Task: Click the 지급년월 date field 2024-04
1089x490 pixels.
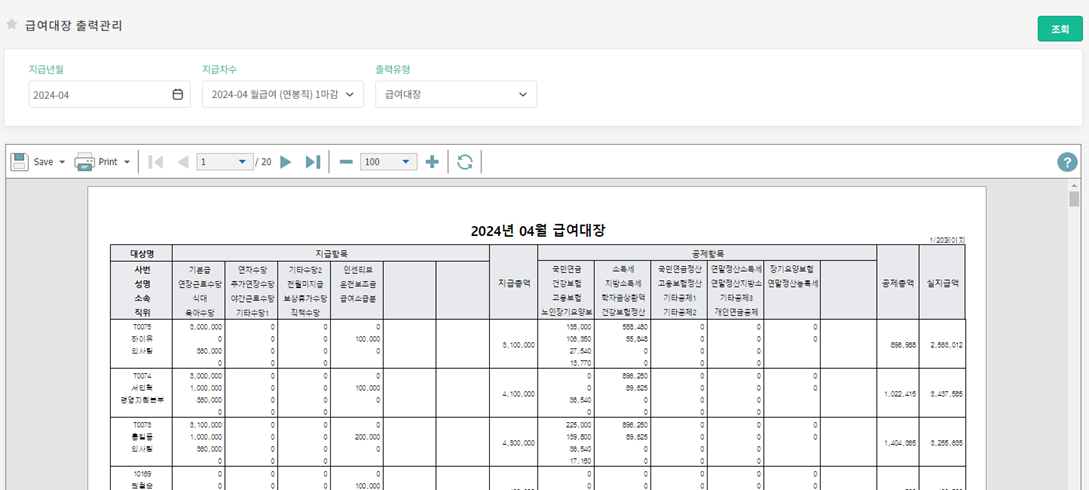Action: point(95,95)
